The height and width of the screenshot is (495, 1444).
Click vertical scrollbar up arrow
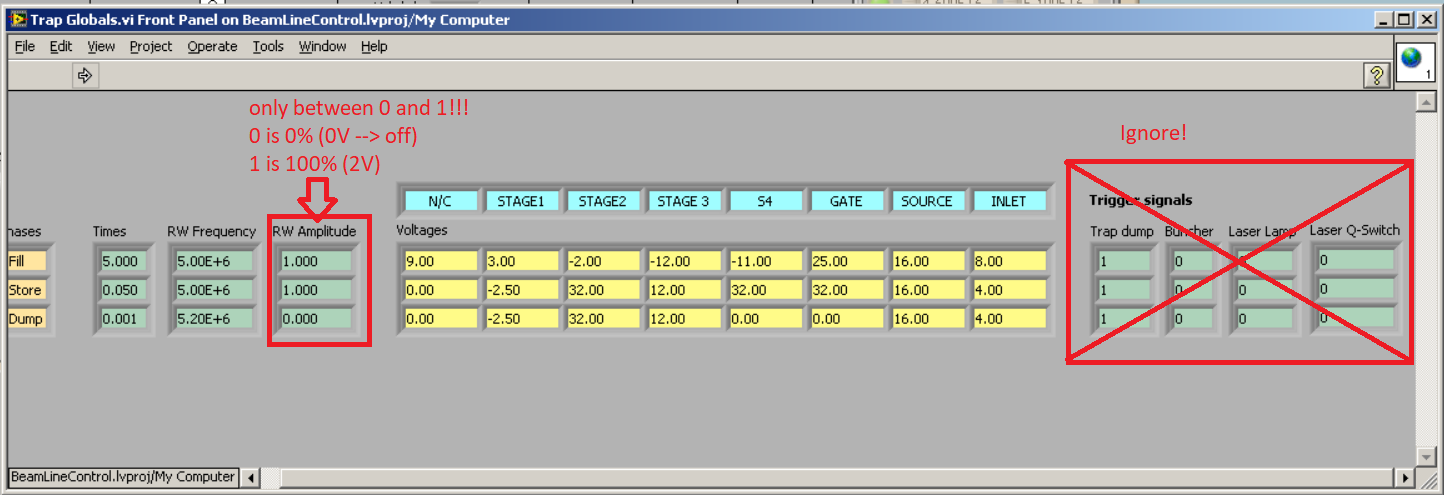point(1427,102)
